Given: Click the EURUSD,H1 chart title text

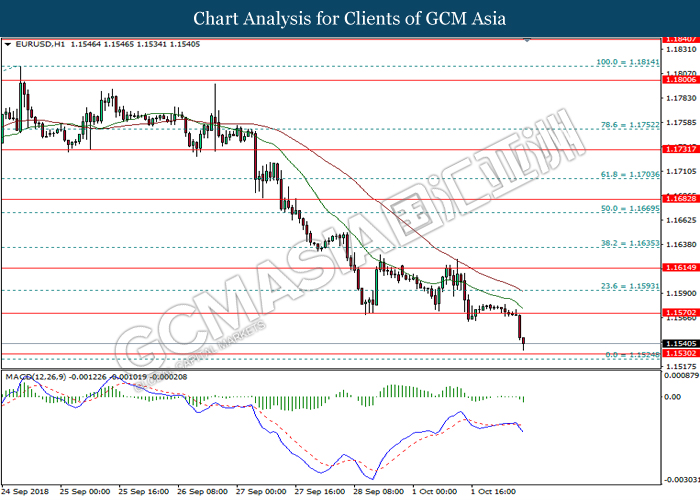Looking at the screenshot, I should 40,44.
